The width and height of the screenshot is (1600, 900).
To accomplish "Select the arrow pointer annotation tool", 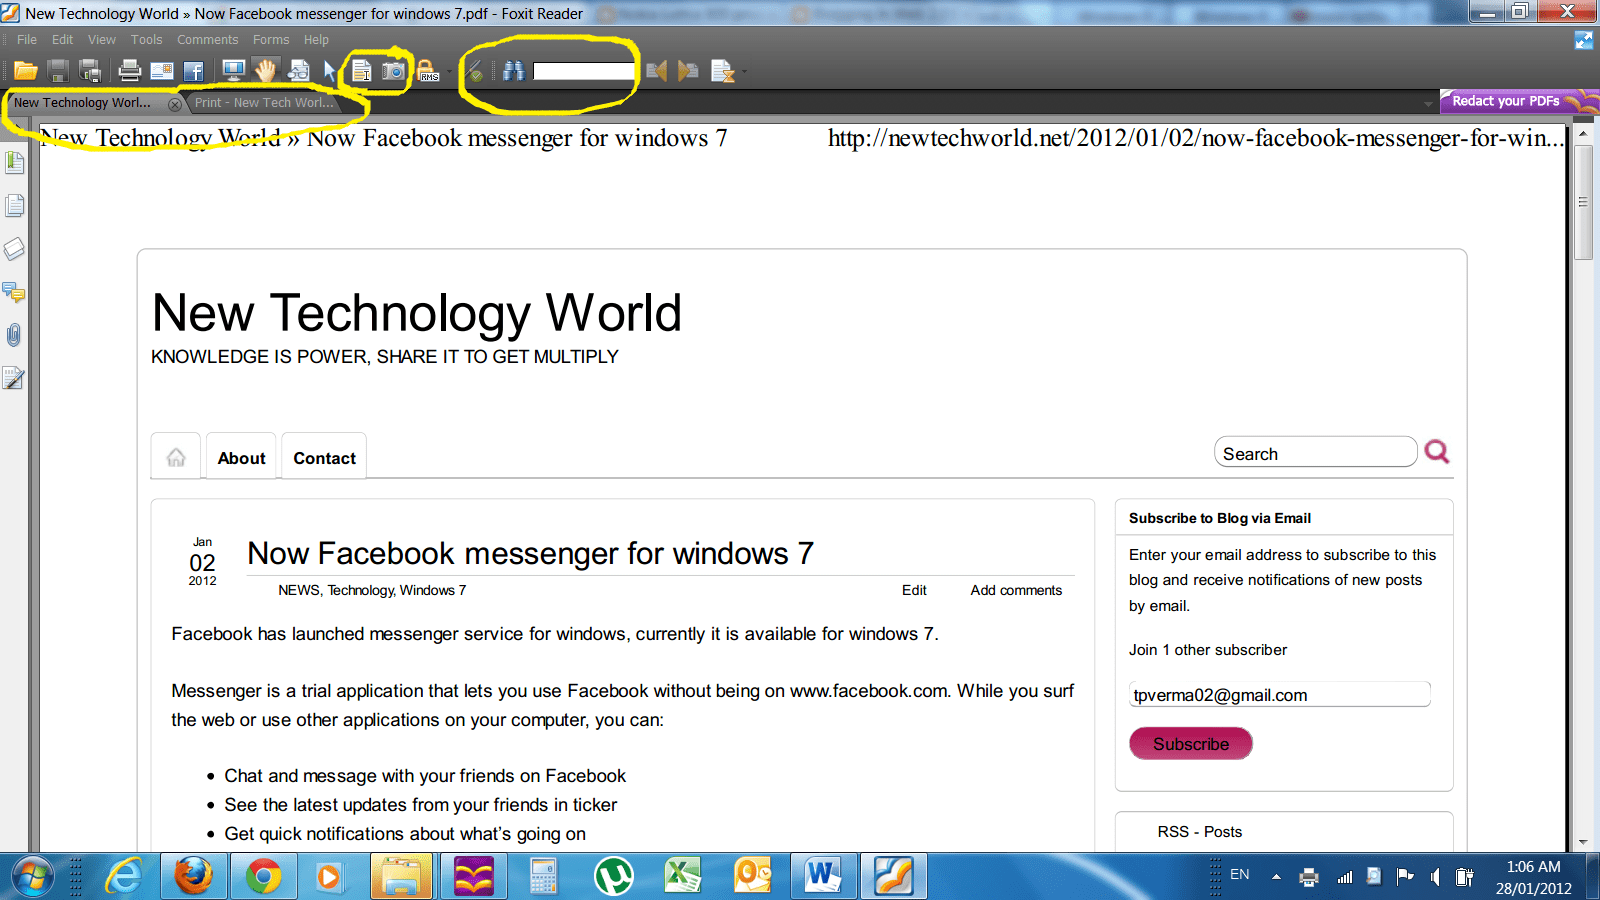I will [x=329, y=71].
